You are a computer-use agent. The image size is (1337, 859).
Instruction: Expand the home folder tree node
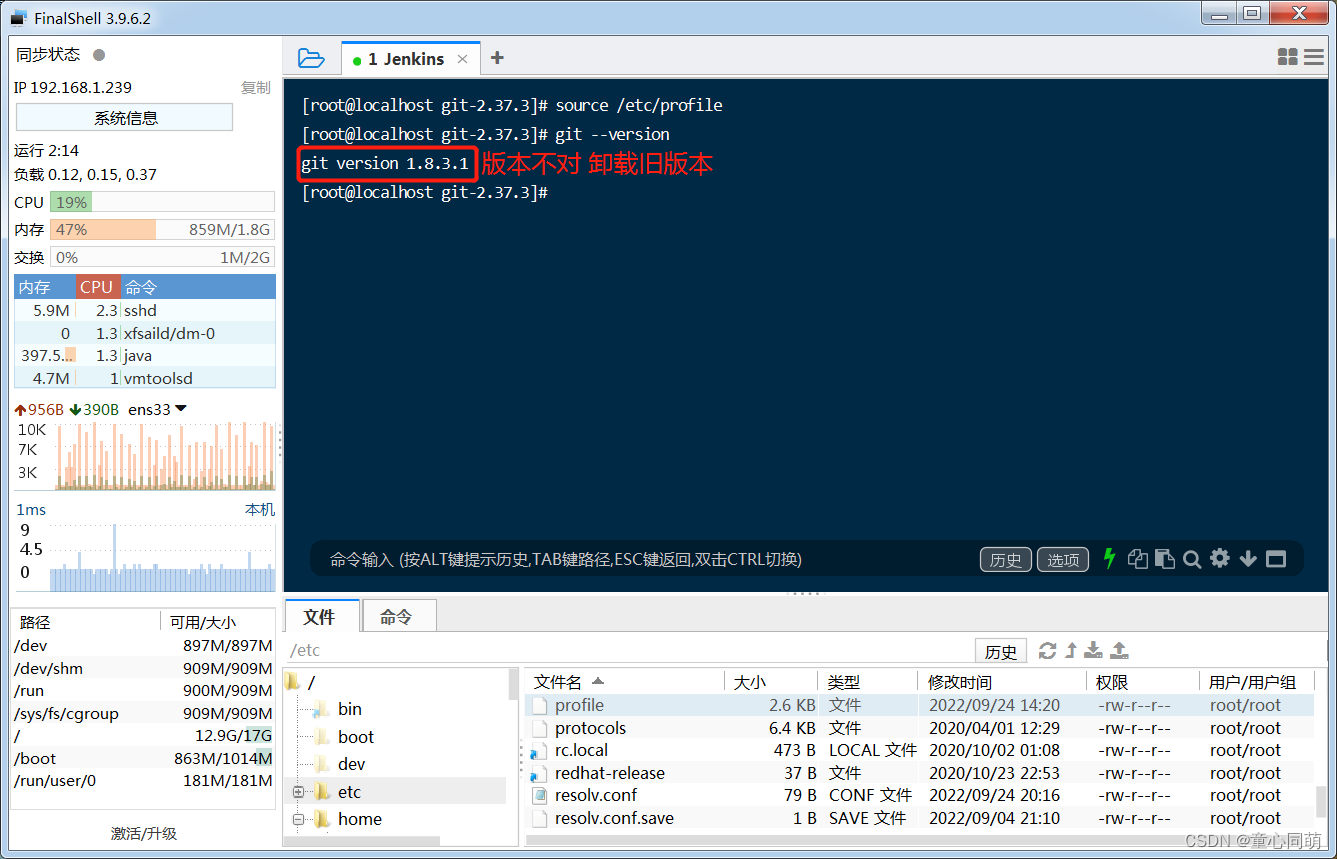298,819
